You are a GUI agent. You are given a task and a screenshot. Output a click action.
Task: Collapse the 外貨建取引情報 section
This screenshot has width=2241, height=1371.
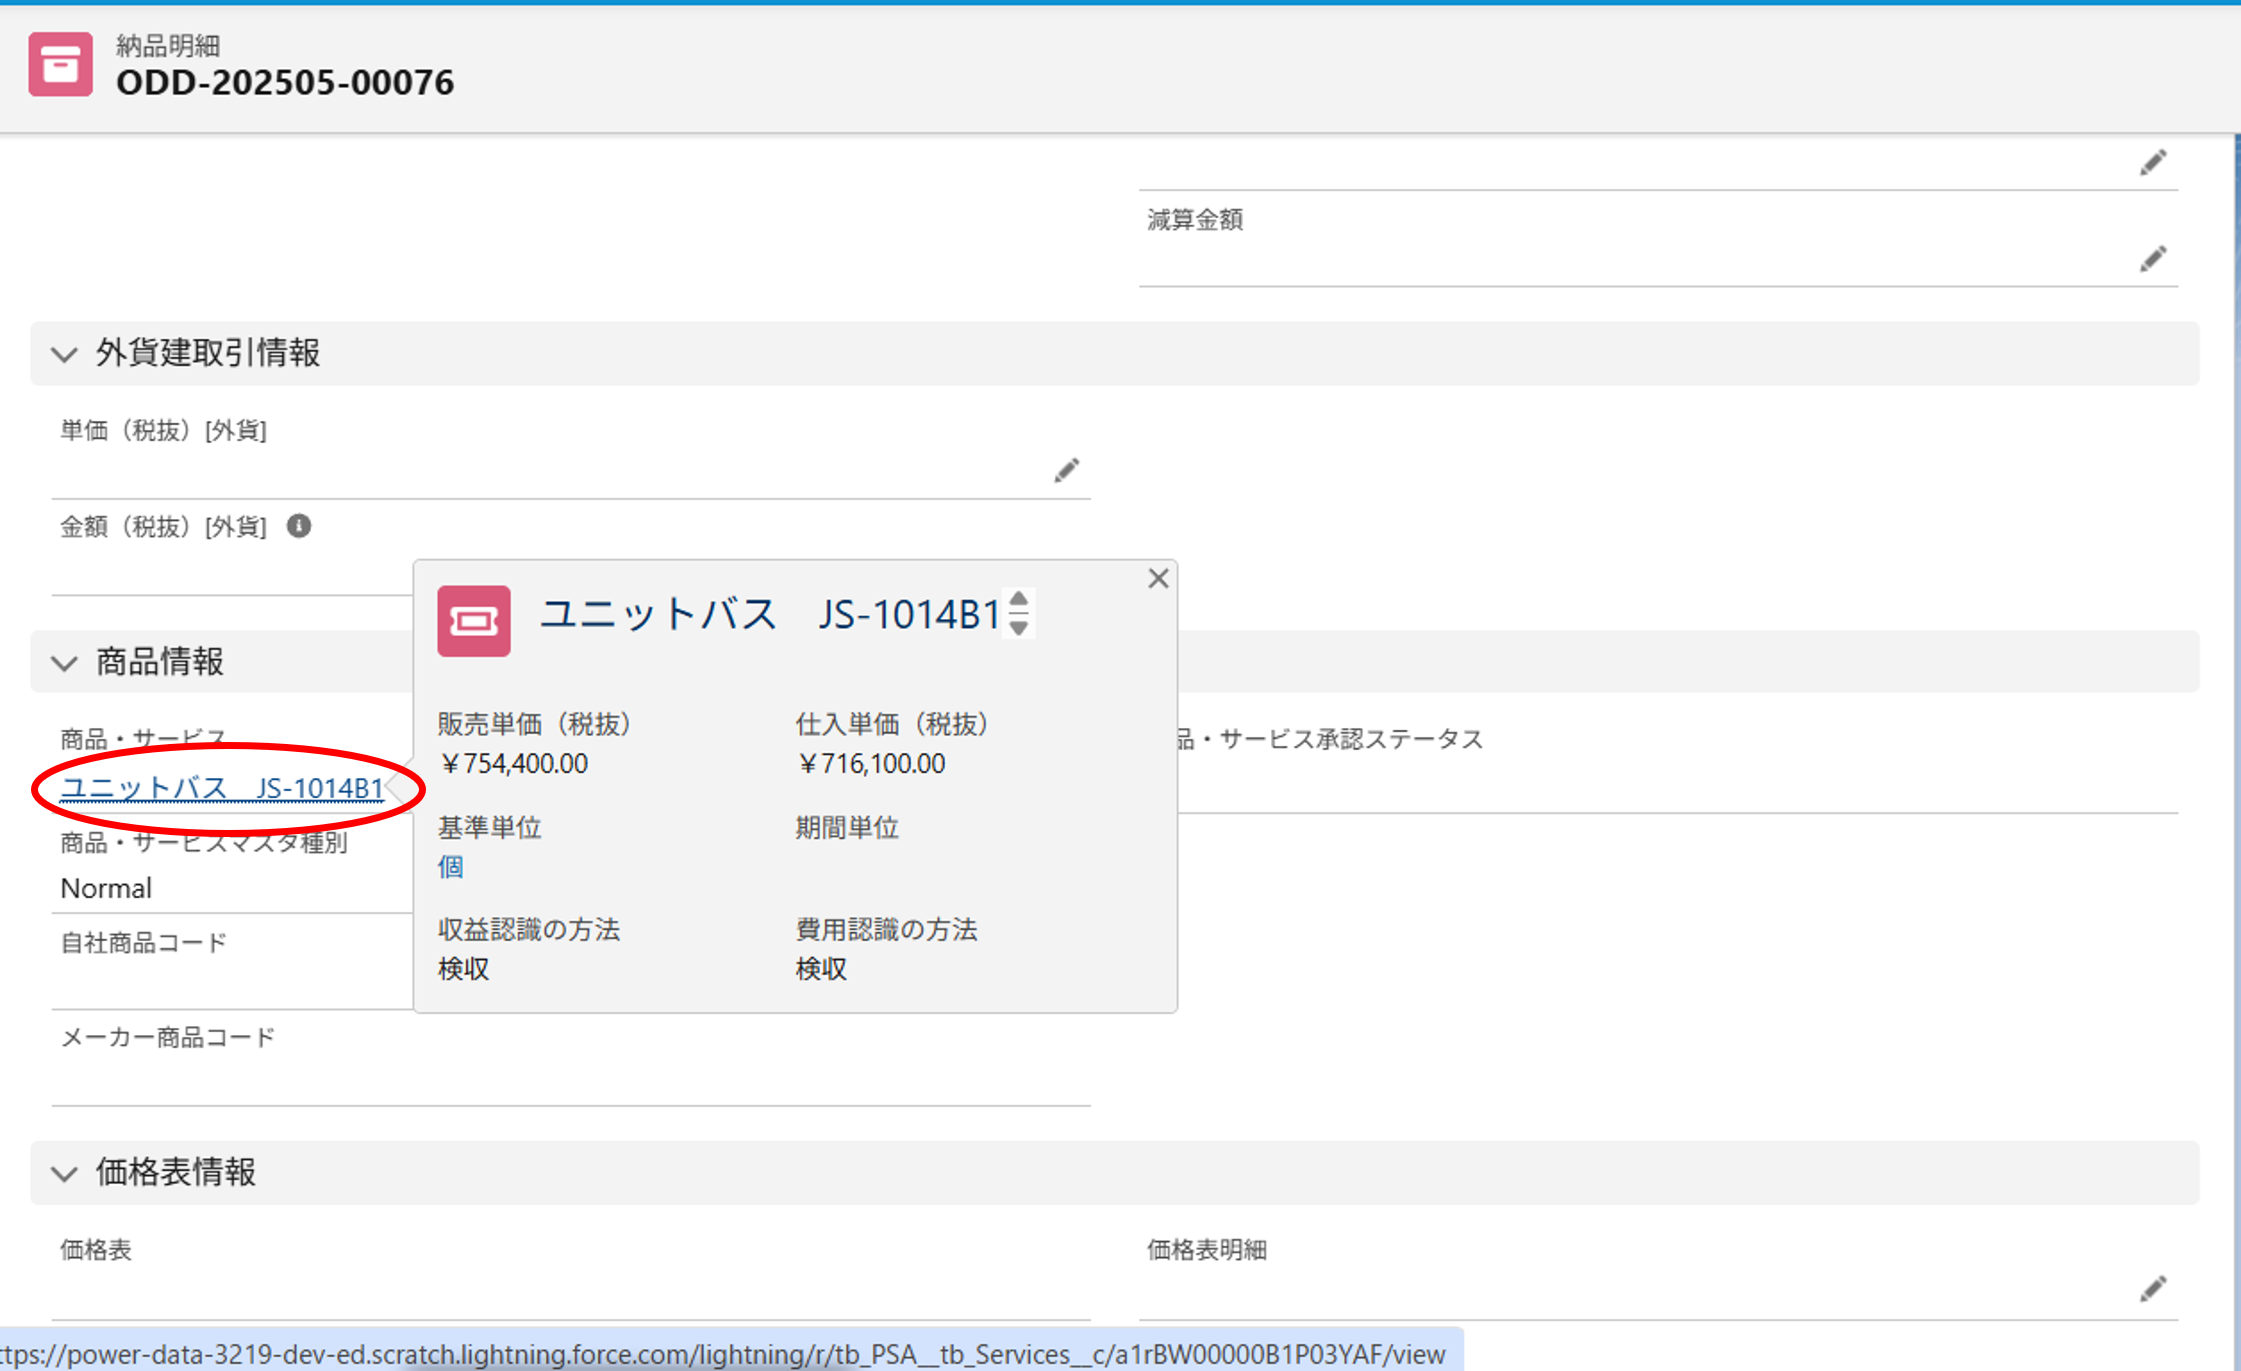click(x=65, y=354)
